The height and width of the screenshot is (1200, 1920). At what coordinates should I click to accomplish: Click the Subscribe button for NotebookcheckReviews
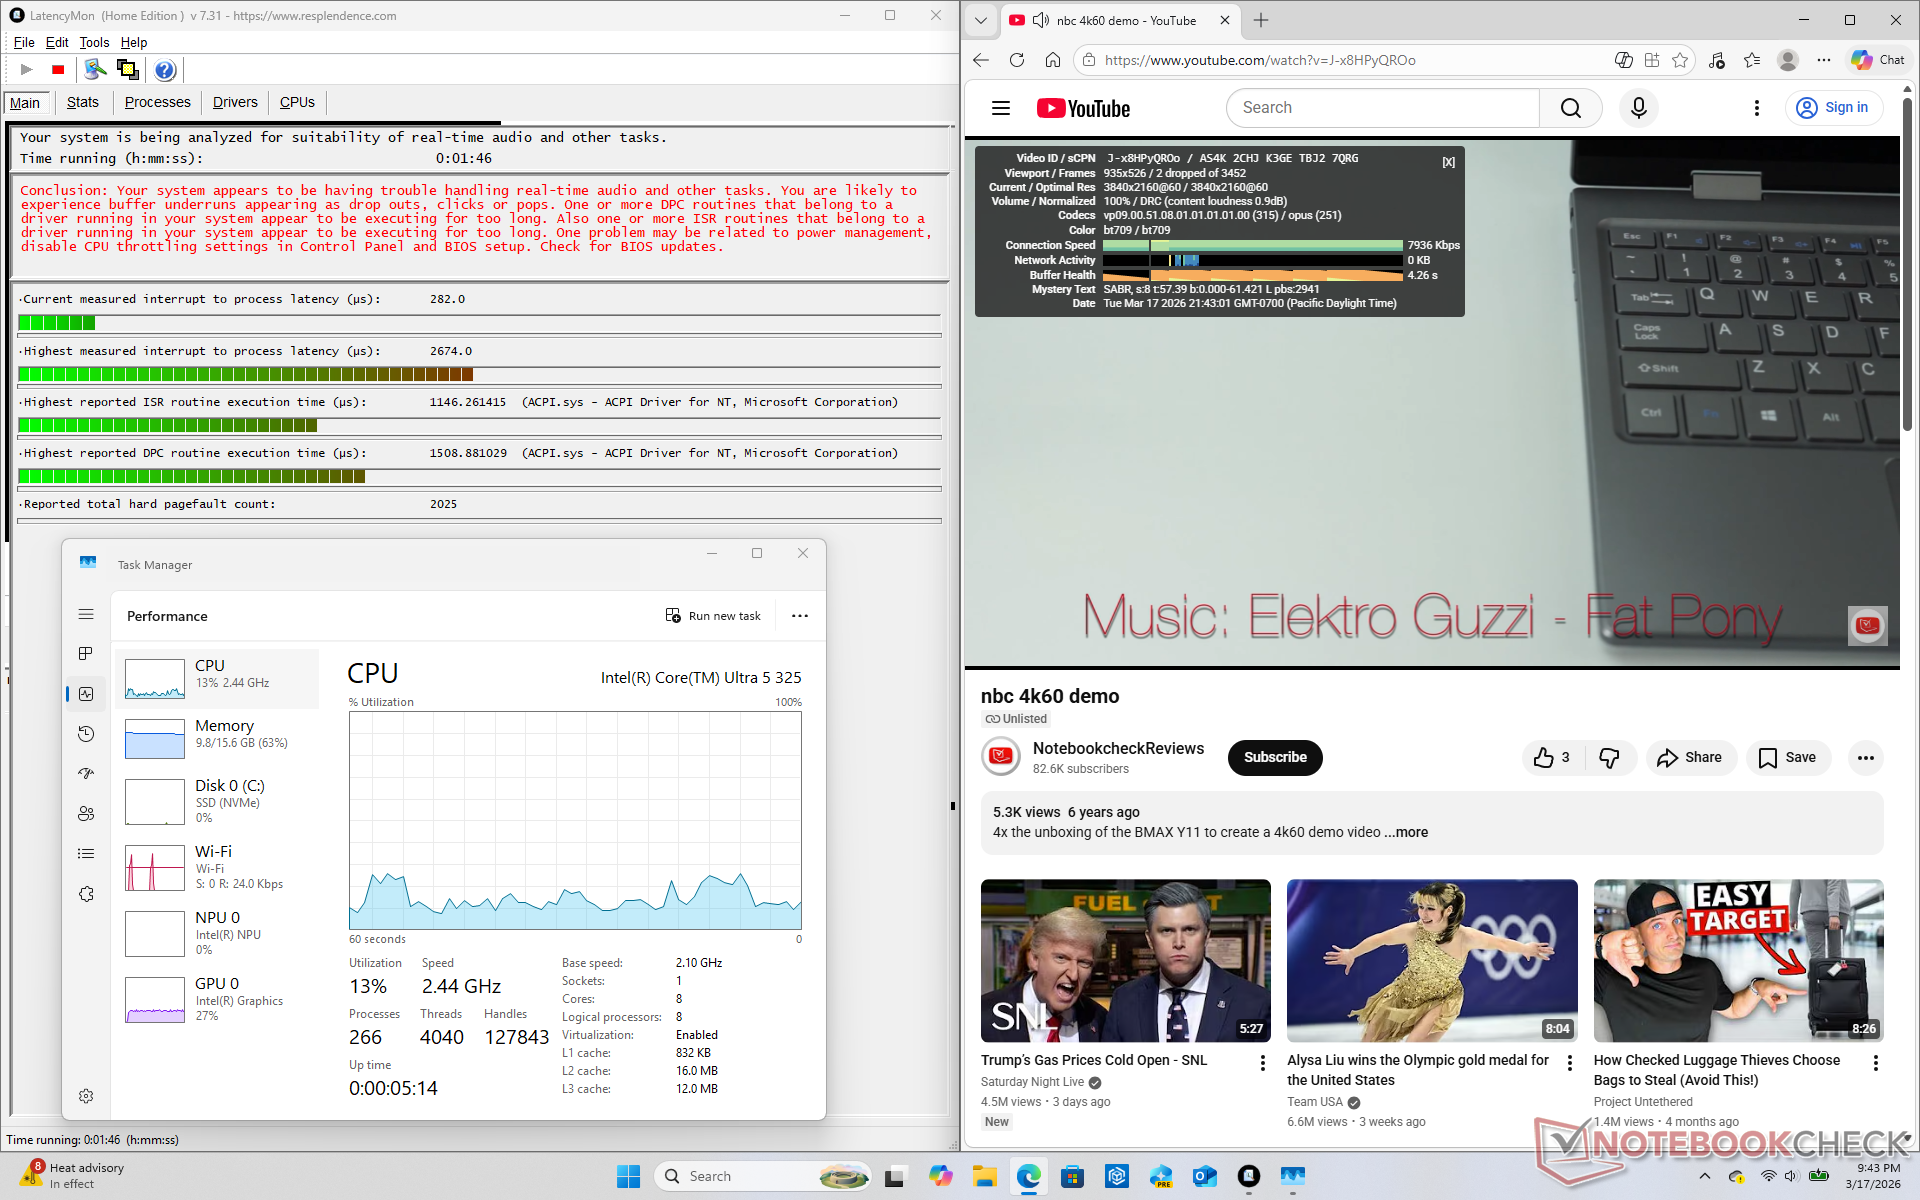coord(1274,758)
